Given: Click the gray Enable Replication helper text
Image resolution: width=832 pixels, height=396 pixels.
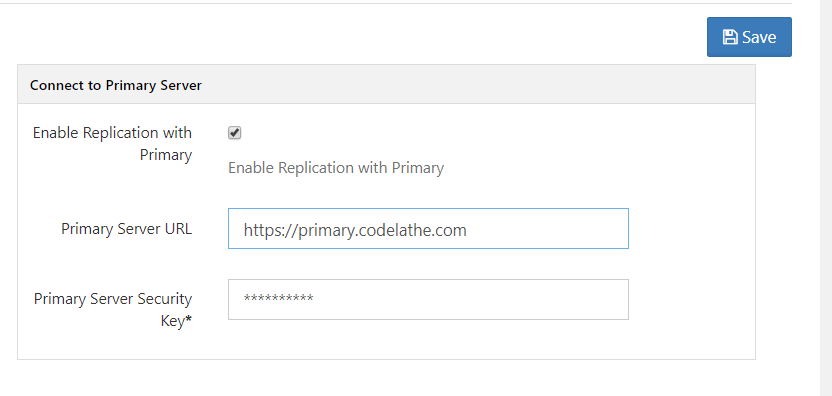Looking at the screenshot, I should [x=336, y=168].
